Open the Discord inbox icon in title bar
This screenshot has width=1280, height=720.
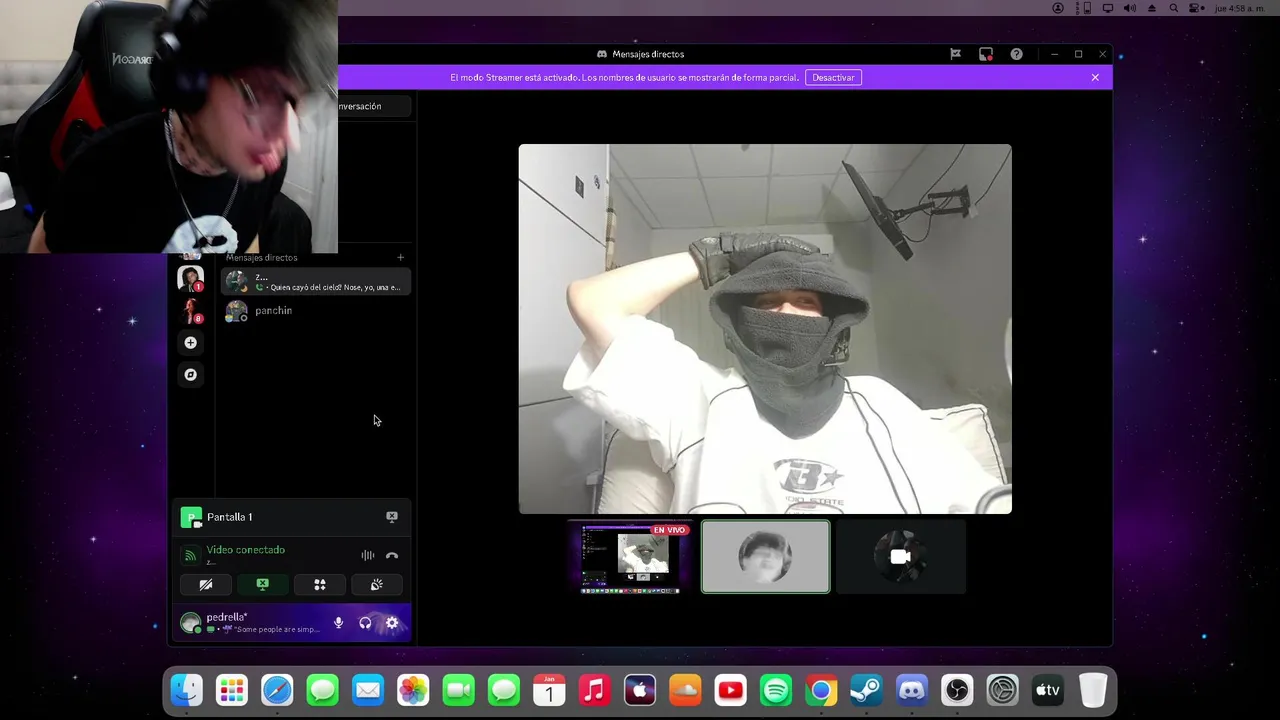986,54
